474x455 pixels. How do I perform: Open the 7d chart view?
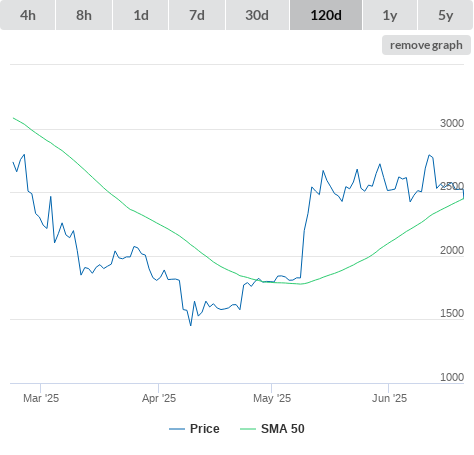(197, 15)
